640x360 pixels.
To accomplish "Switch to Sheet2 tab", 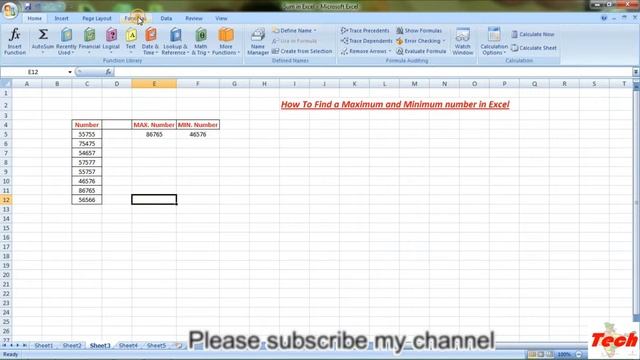I will (x=72, y=346).
